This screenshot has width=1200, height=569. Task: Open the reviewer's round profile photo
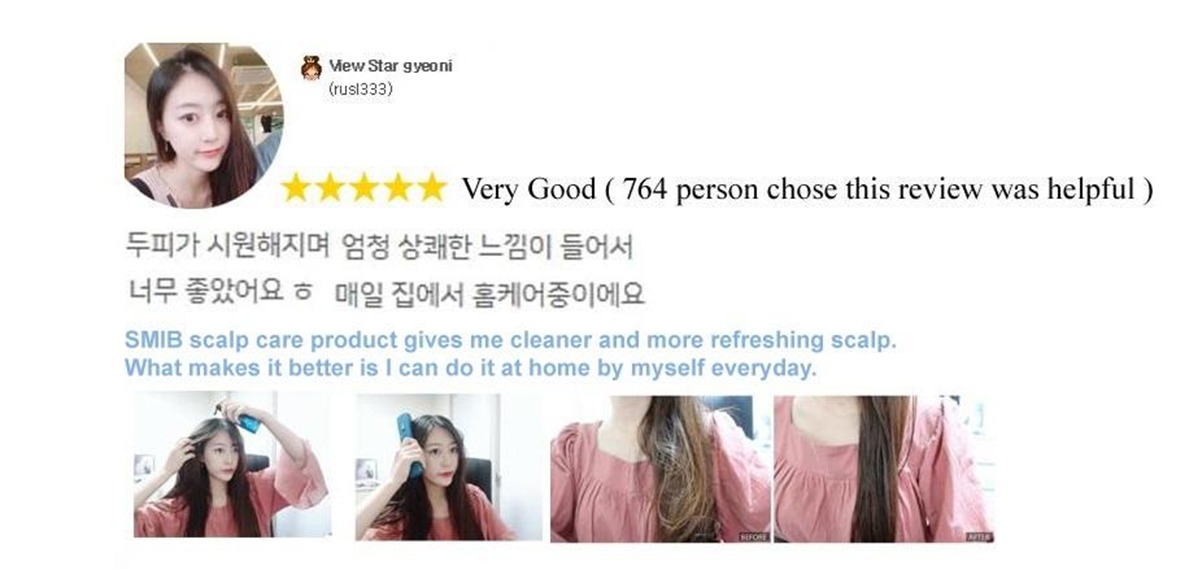(203, 124)
